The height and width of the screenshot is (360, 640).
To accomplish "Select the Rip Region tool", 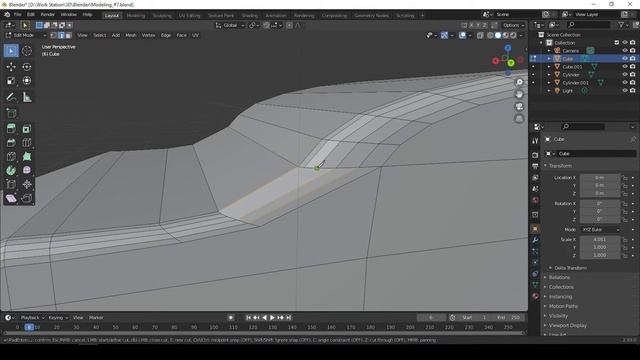I will point(27,198).
